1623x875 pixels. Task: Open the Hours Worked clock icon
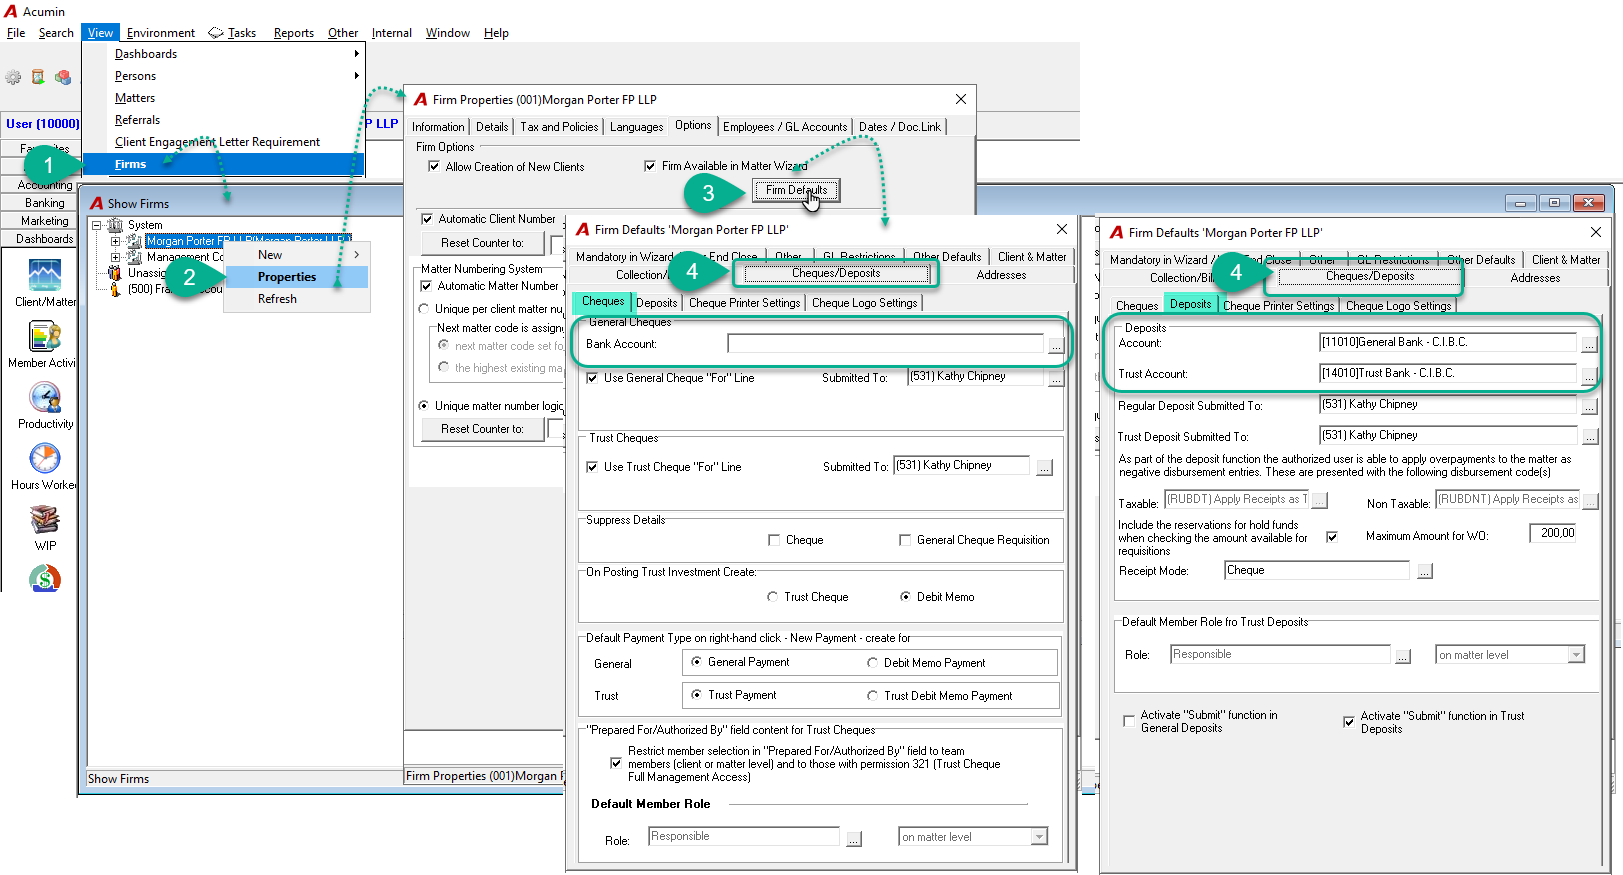click(x=45, y=459)
